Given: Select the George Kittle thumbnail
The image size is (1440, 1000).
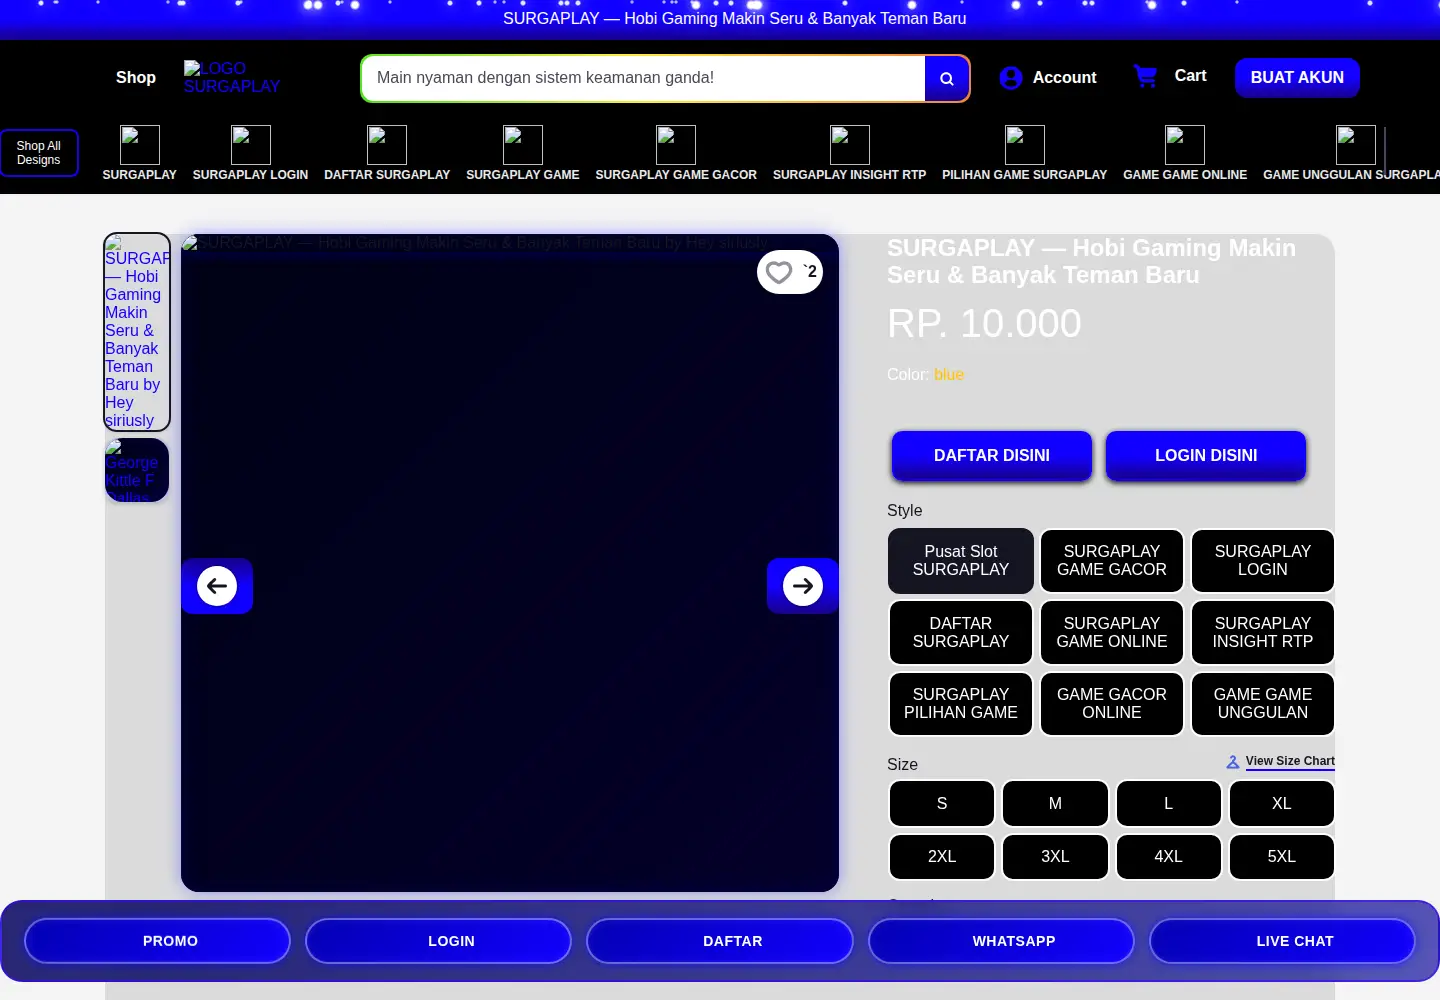Looking at the screenshot, I should [x=137, y=470].
